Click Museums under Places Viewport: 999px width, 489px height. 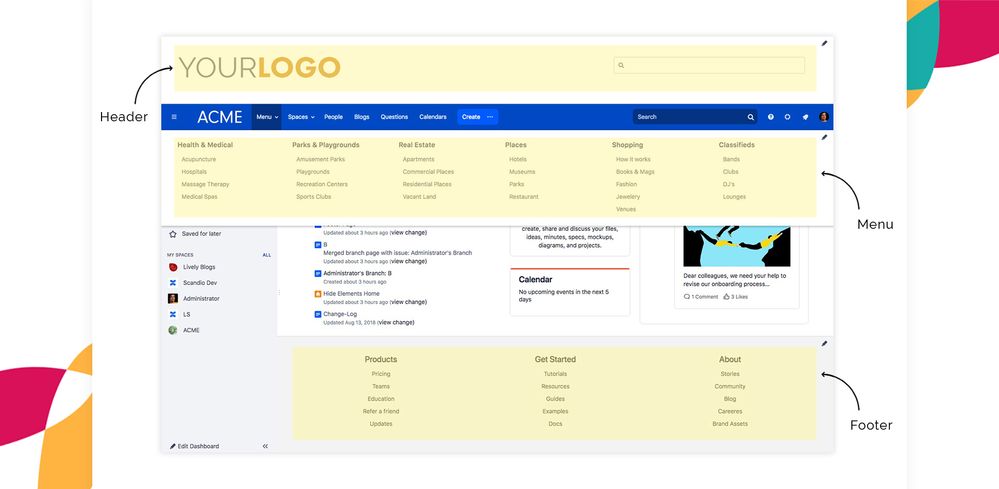[522, 172]
